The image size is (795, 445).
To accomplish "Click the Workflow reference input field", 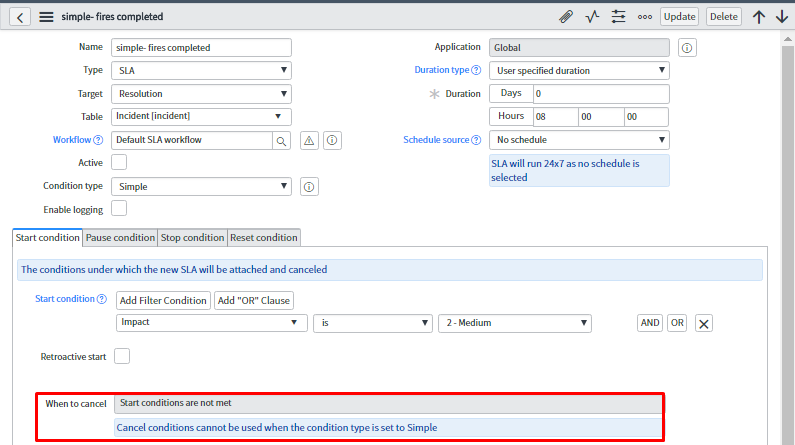I will [192, 140].
